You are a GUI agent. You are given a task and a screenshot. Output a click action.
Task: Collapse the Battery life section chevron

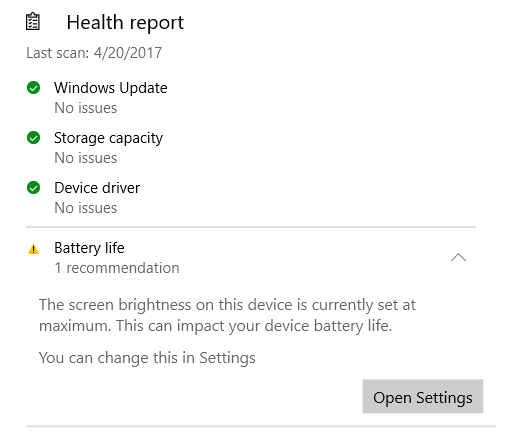click(x=458, y=257)
